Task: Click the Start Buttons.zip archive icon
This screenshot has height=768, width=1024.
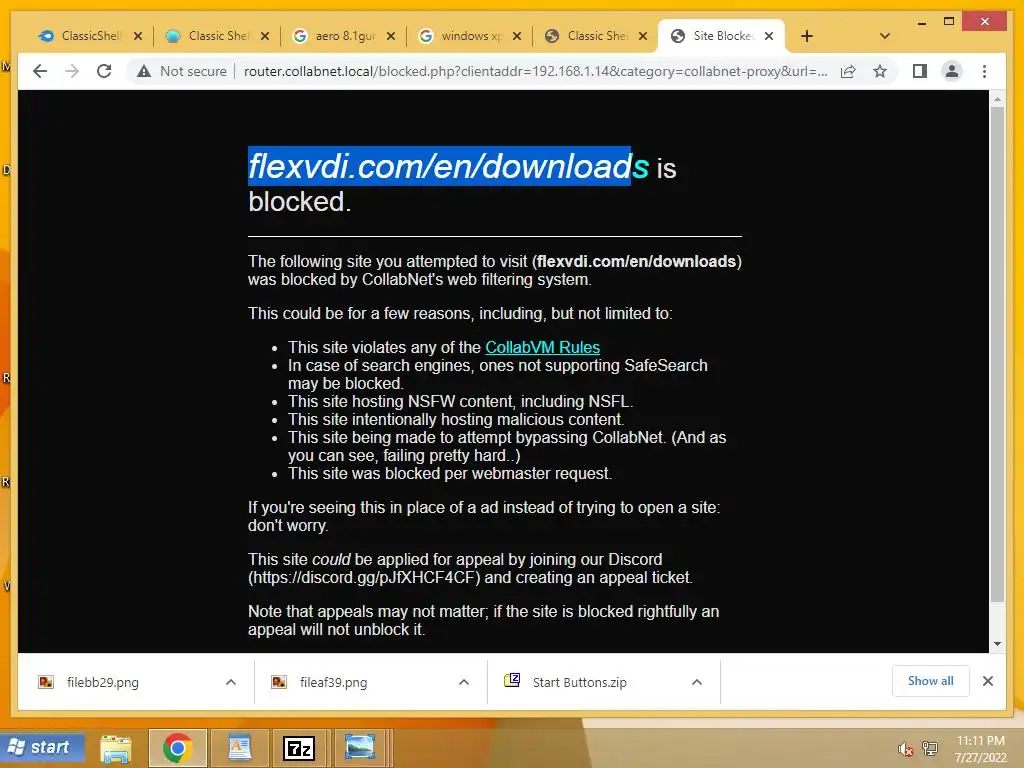Action: [x=512, y=680]
